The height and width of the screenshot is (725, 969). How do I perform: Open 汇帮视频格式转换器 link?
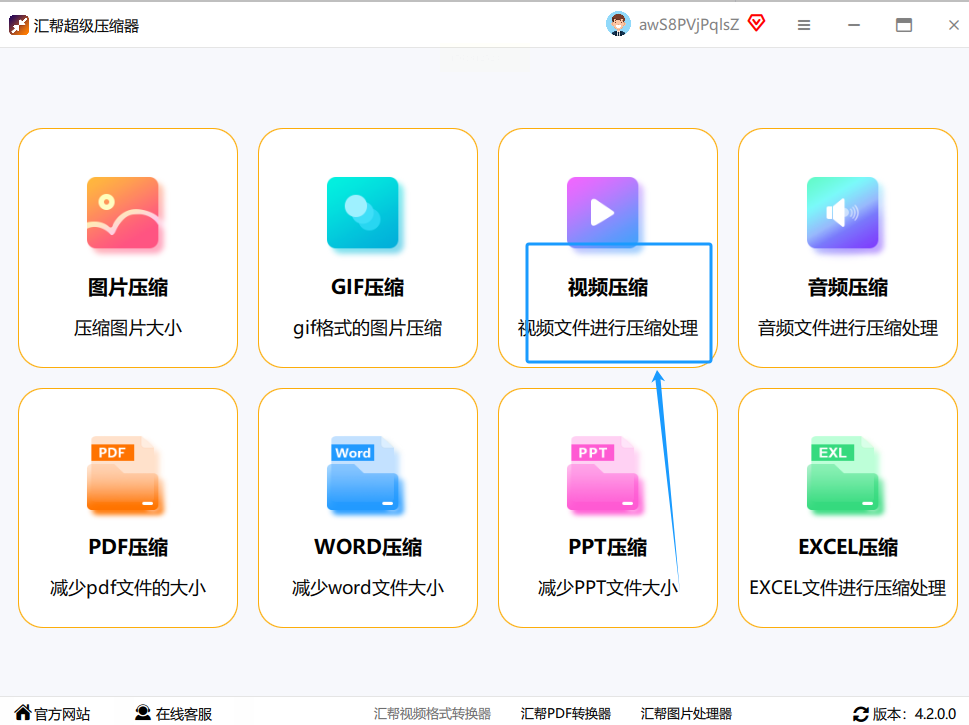(x=433, y=714)
